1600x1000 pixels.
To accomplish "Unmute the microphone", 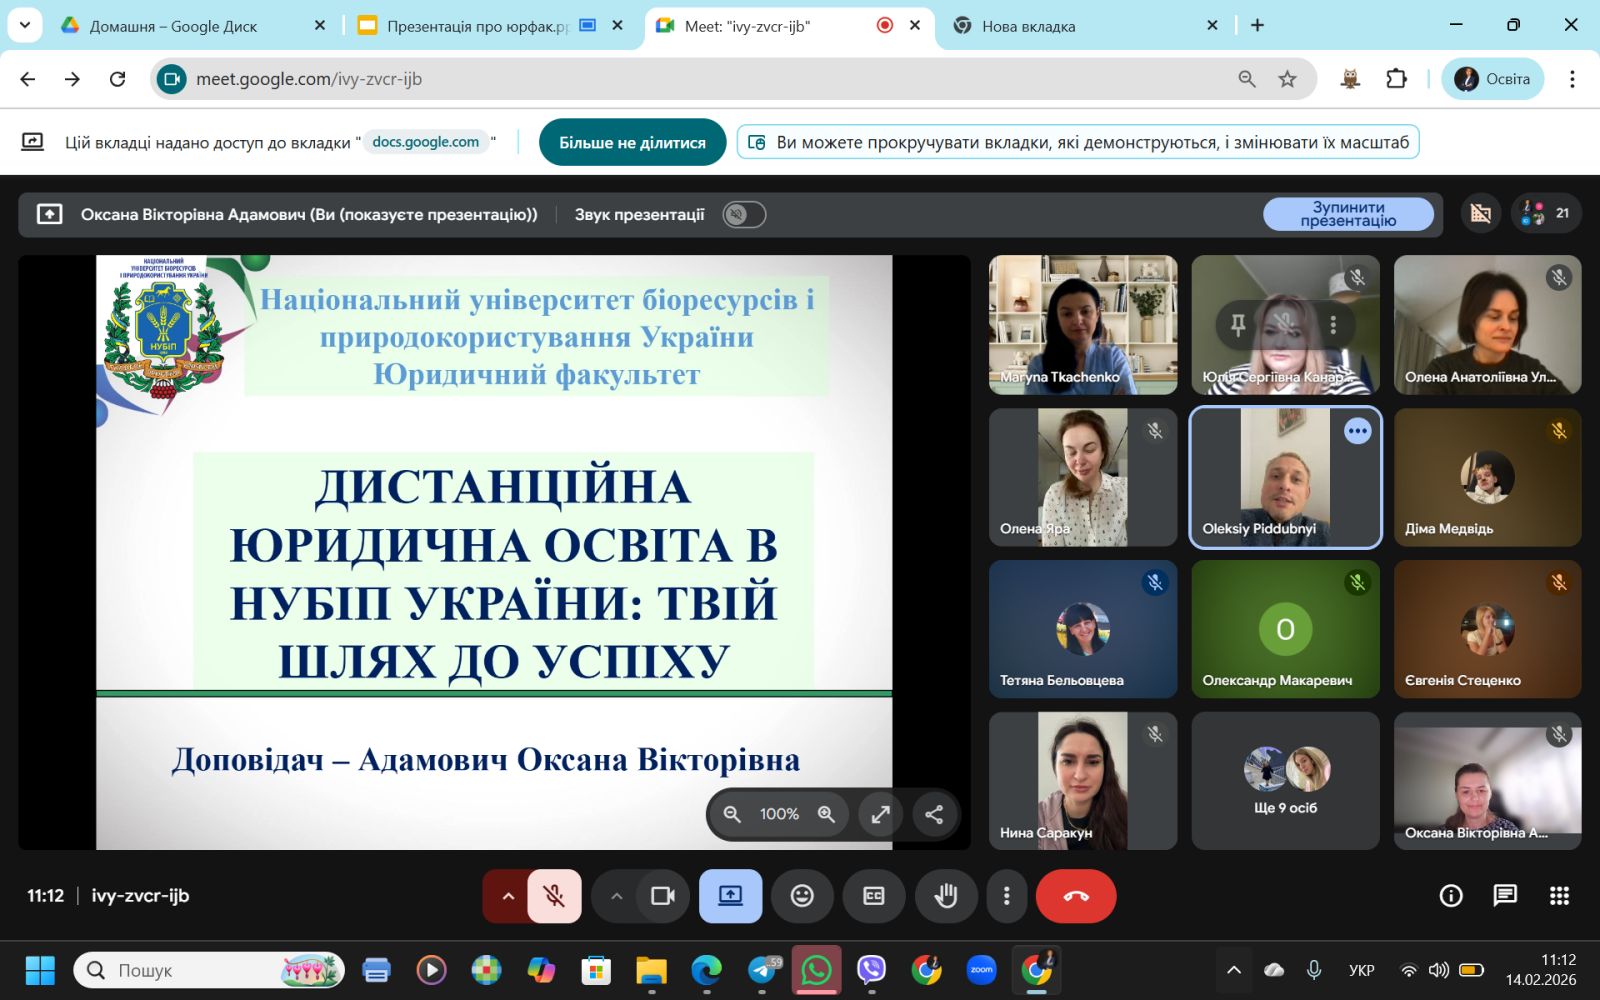I will click(x=554, y=896).
